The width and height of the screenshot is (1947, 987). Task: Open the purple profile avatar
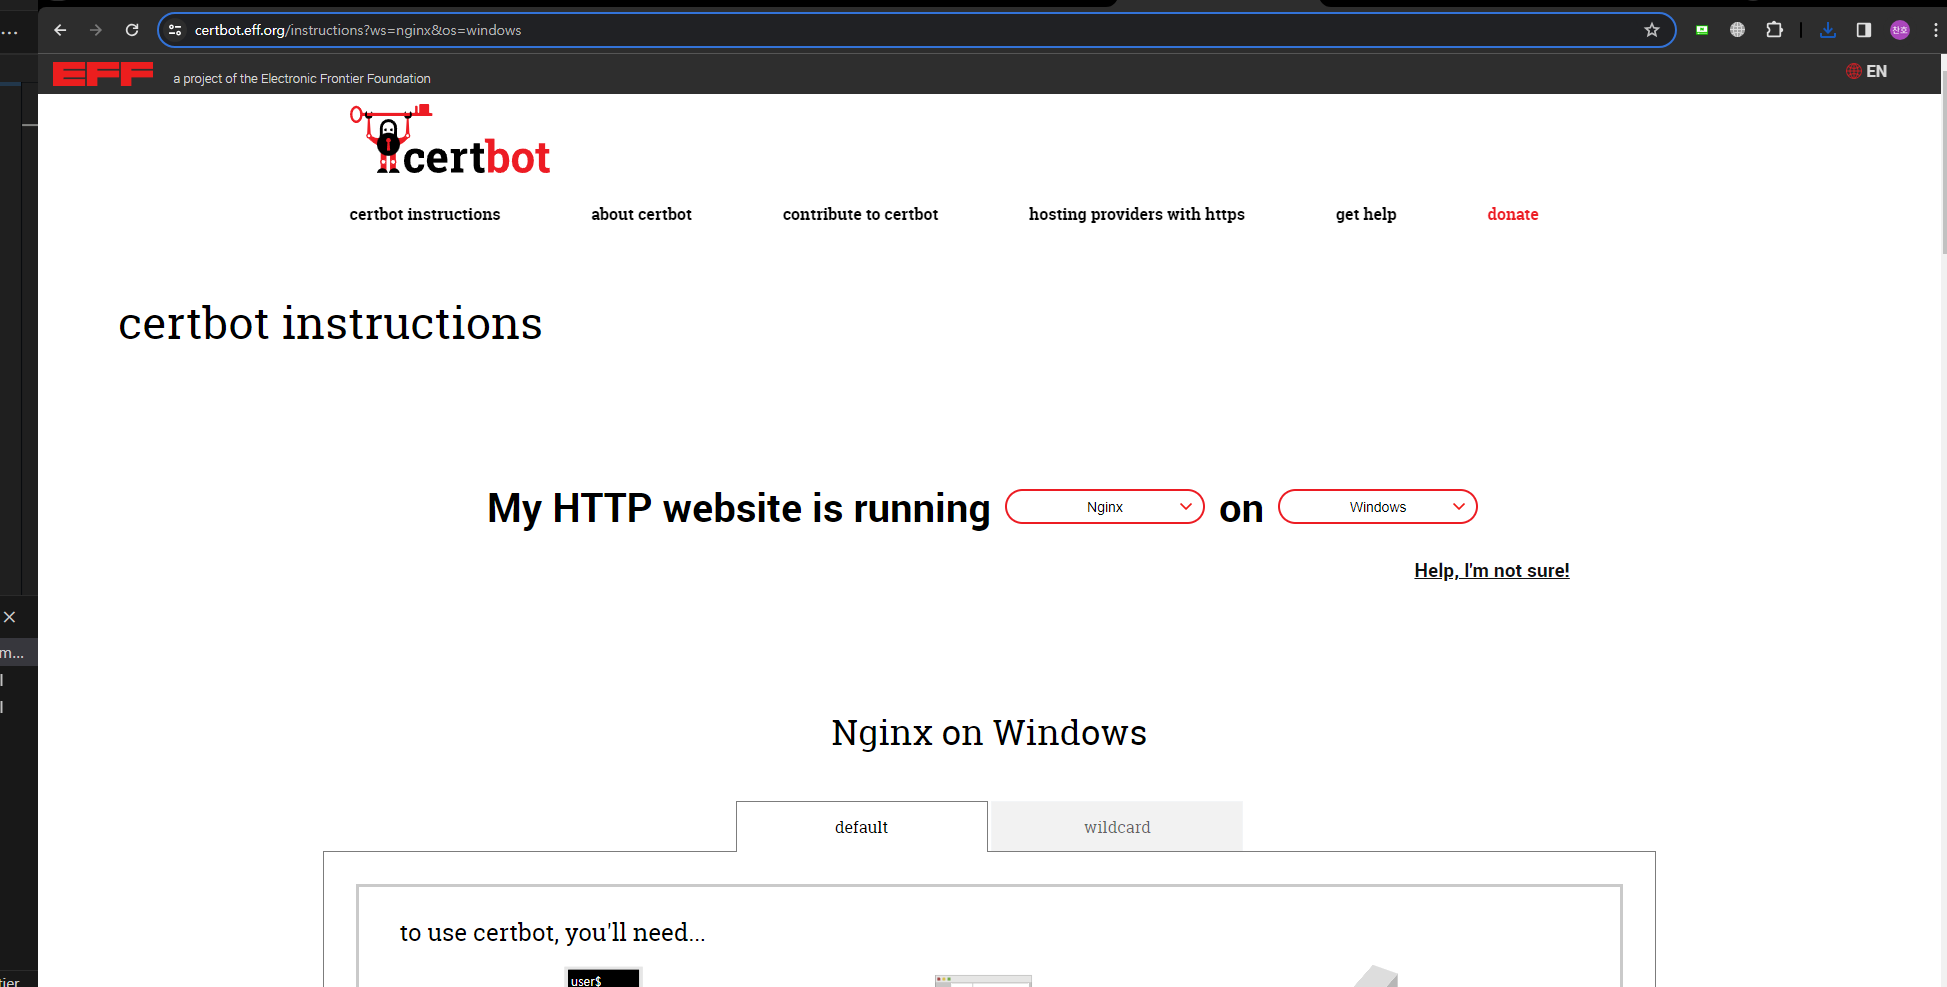pos(1900,30)
